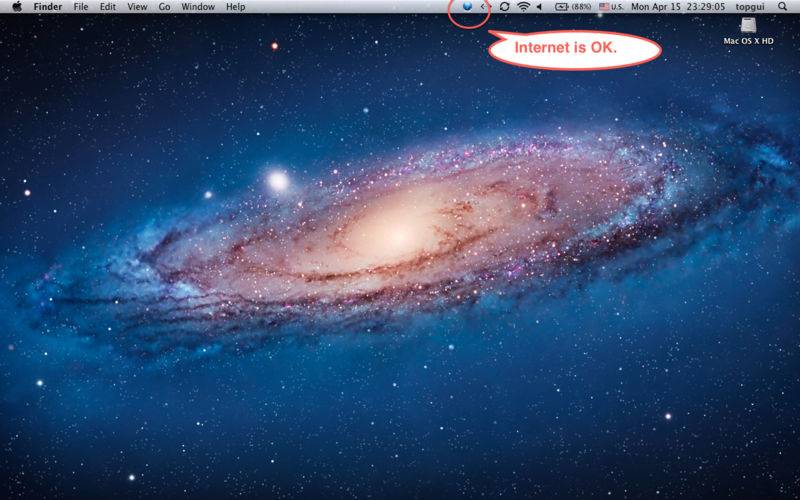The height and width of the screenshot is (500, 800).
Task: Open the Go menu
Action: point(164,7)
